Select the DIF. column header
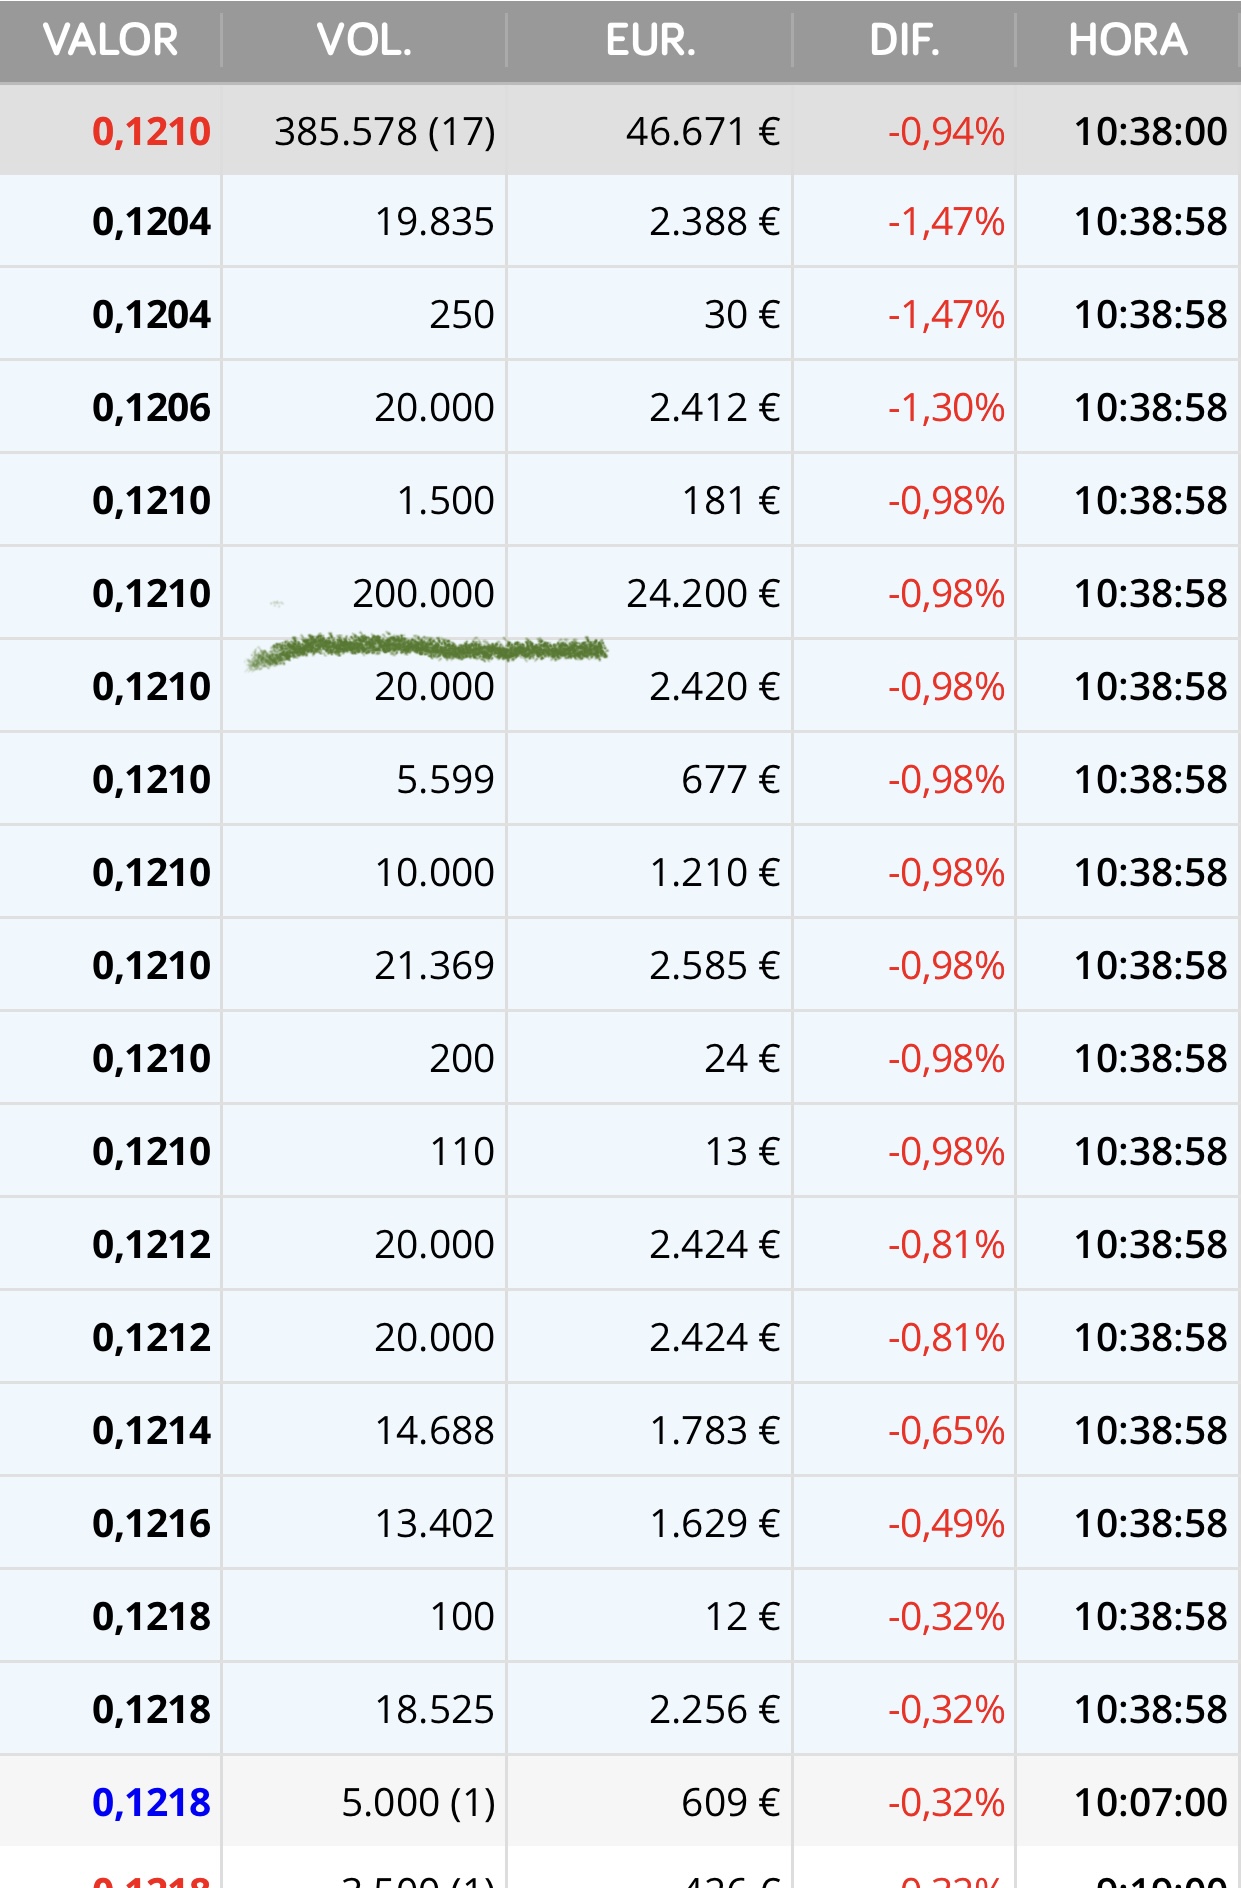The width and height of the screenshot is (1241, 1888). tap(904, 40)
